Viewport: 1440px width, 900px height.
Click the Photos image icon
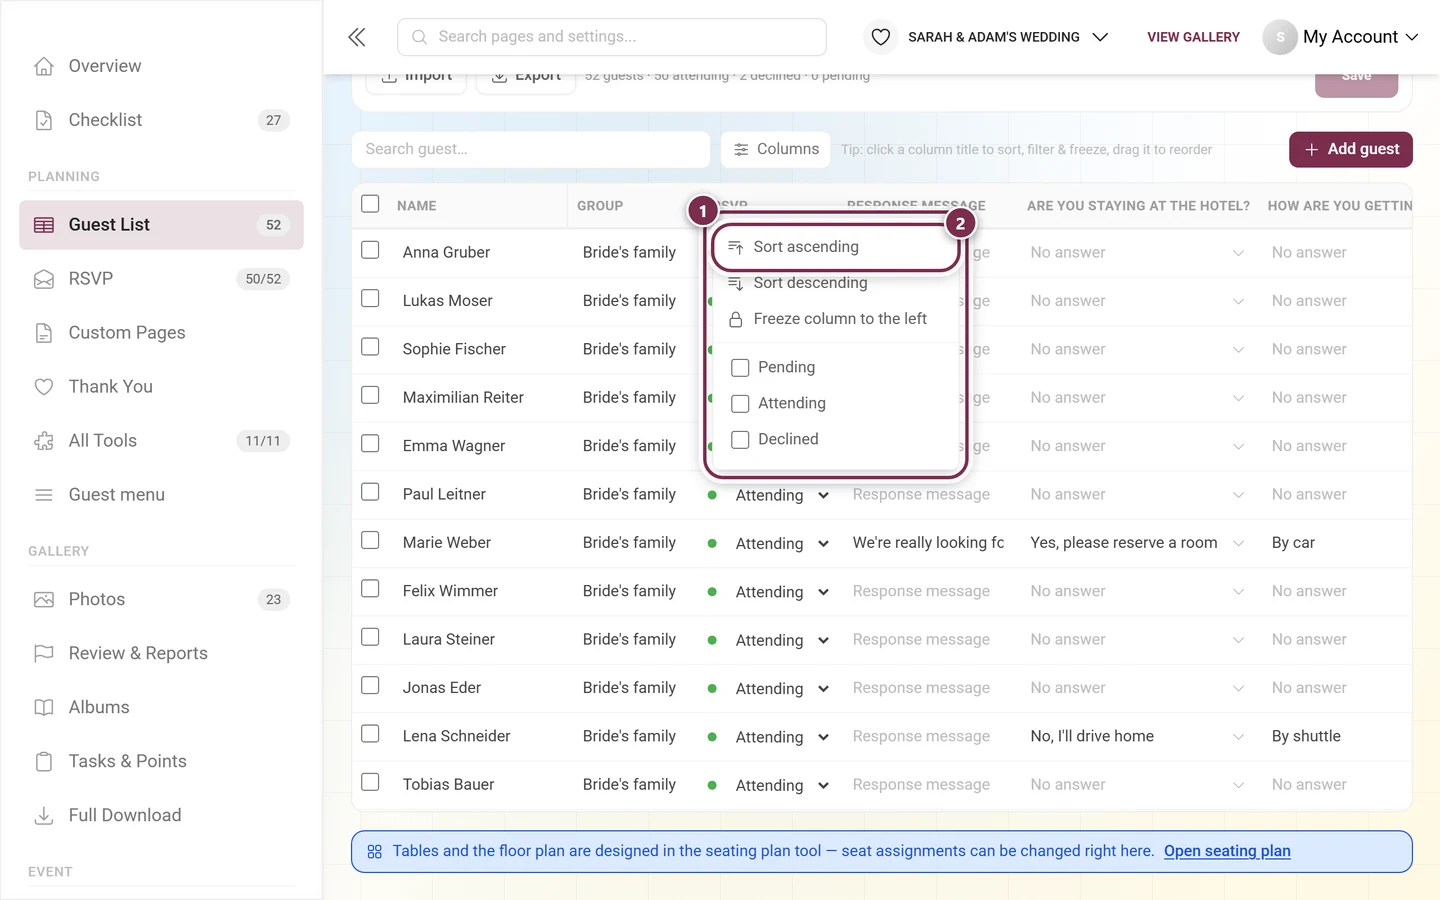[x=44, y=600]
